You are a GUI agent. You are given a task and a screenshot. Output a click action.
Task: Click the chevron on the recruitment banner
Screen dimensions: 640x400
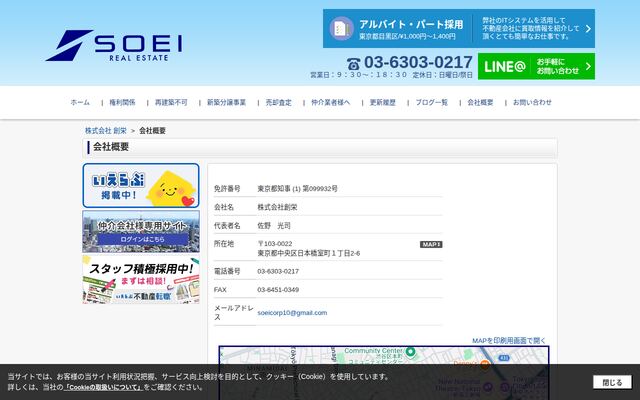pyautogui.click(x=588, y=29)
